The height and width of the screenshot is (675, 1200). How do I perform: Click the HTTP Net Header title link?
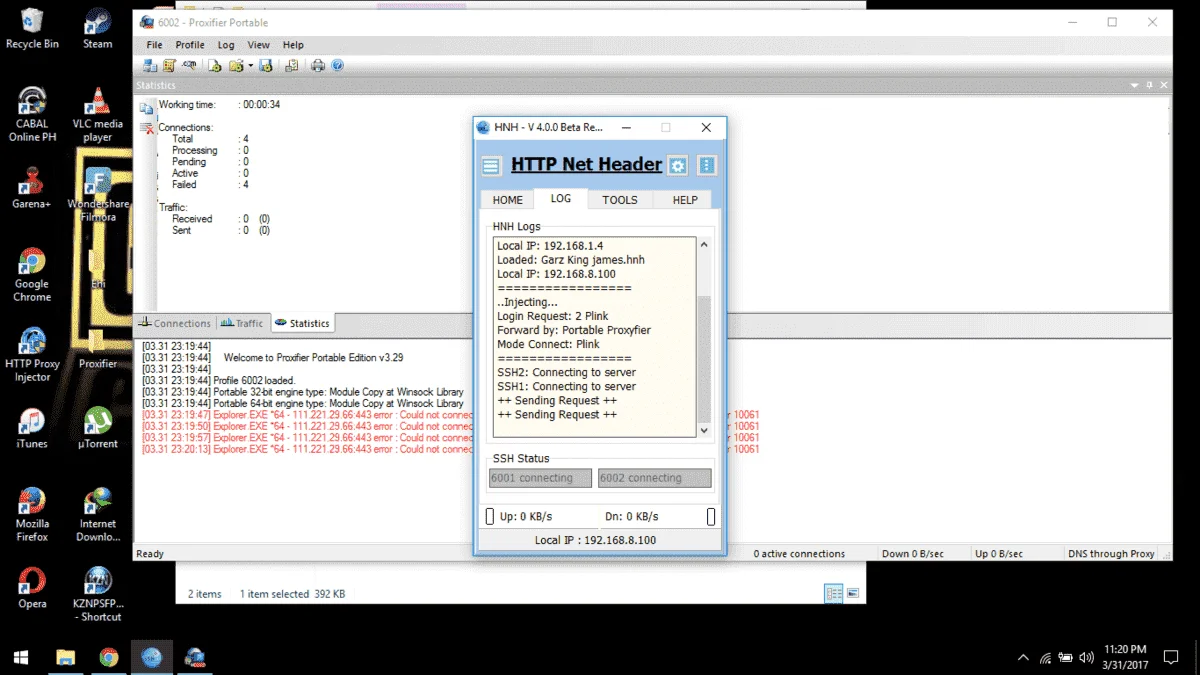[x=586, y=164]
